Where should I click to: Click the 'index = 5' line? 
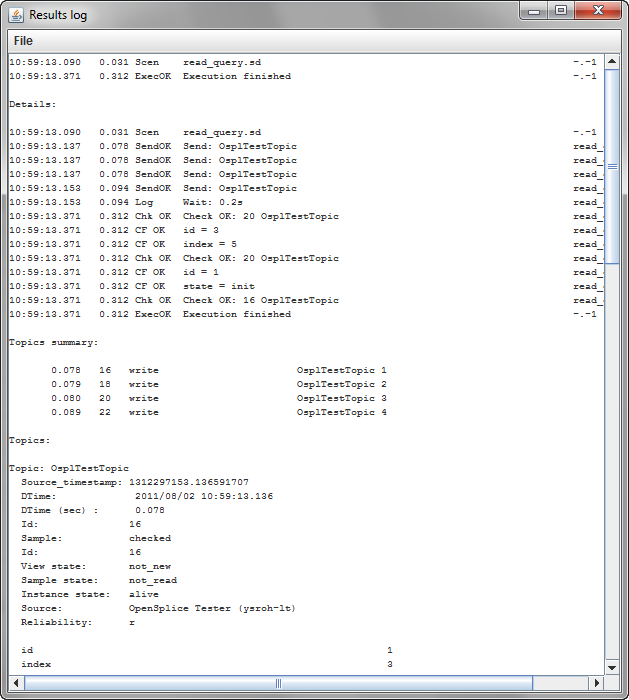[210, 244]
